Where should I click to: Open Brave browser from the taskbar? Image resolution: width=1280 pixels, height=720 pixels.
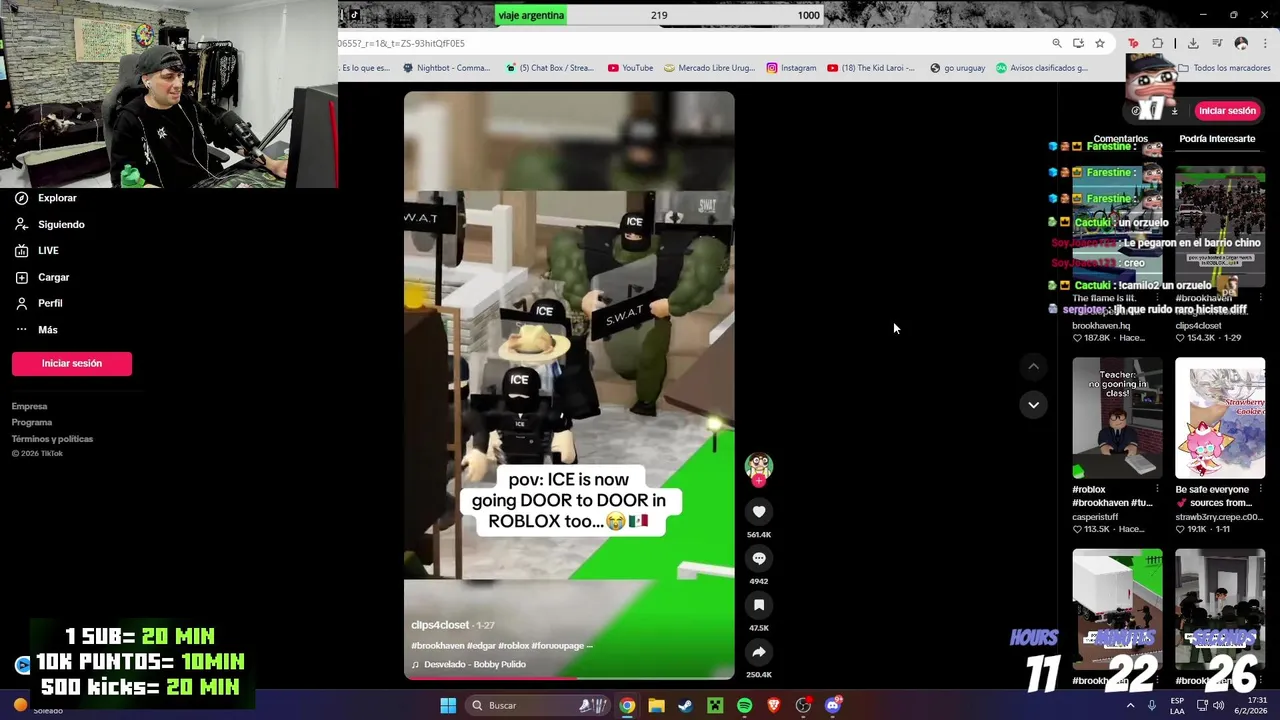[x=773, y=706]
